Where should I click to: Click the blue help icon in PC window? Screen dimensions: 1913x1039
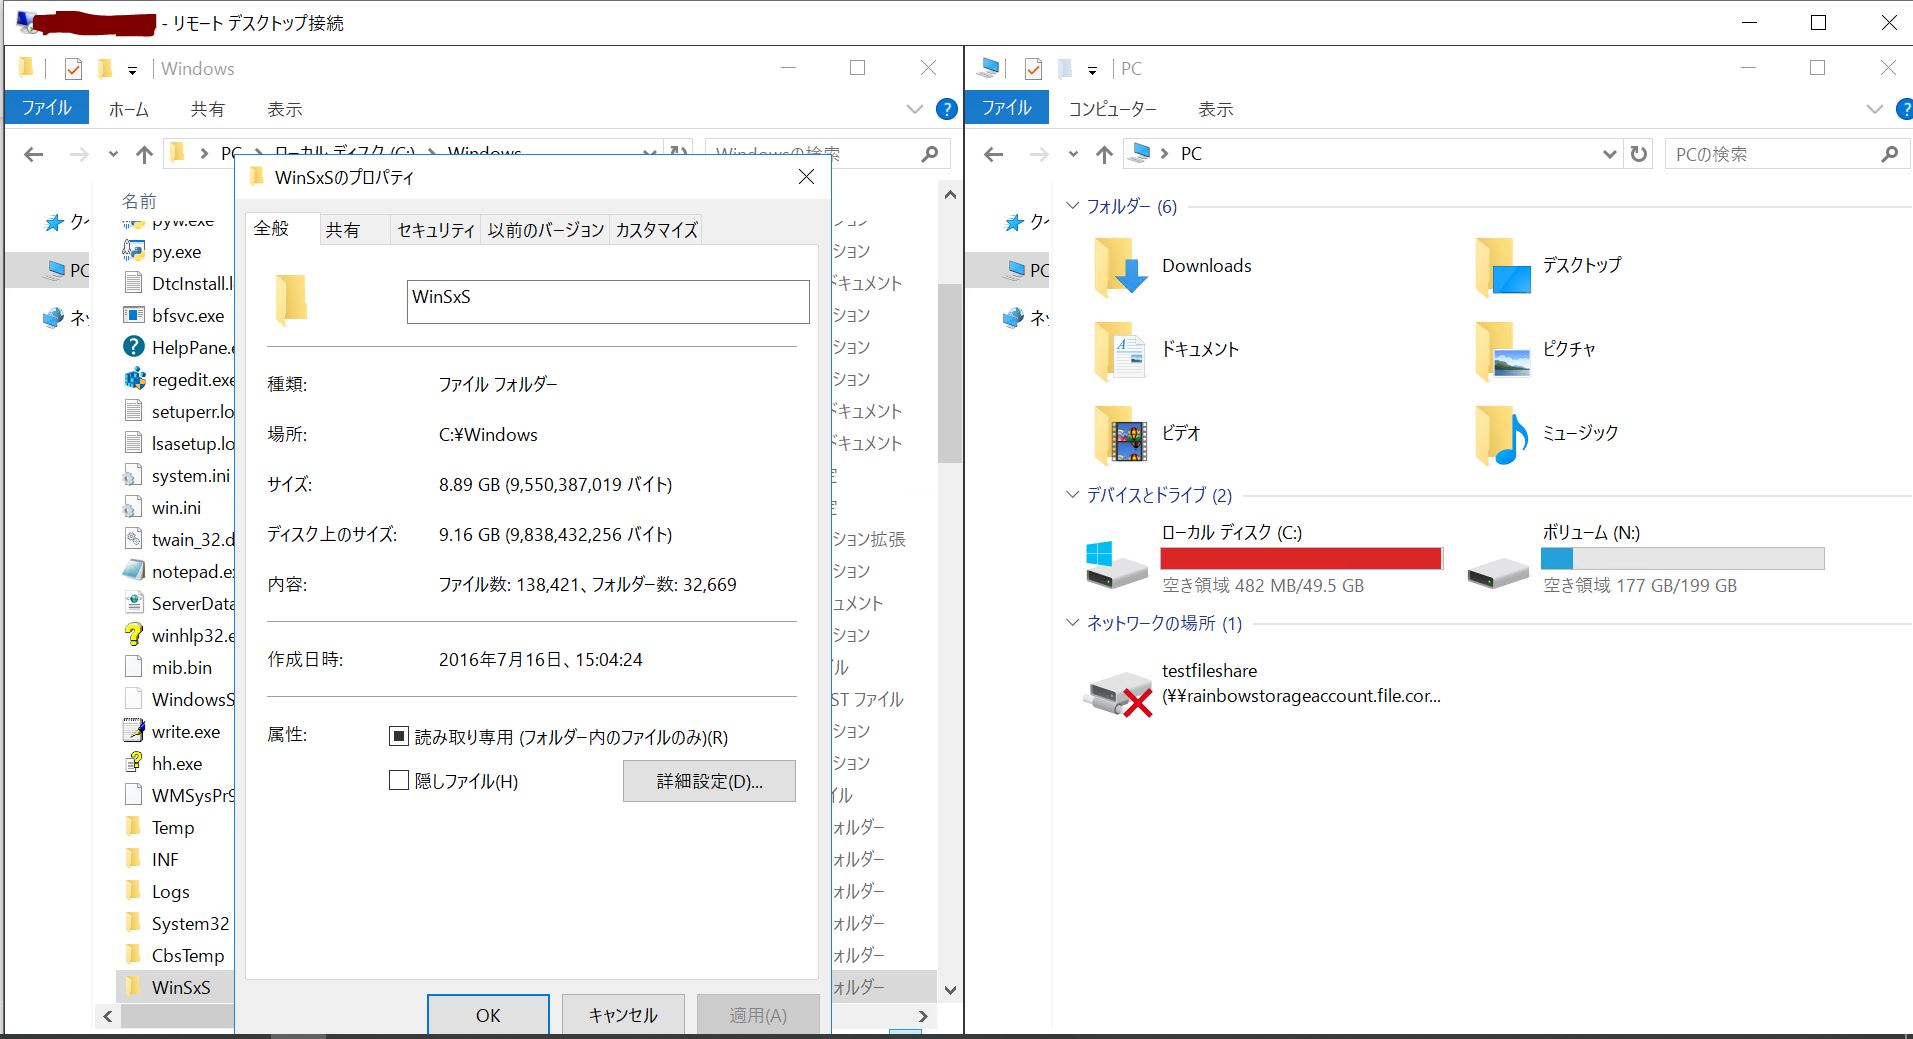click(x=1905, y=109)
